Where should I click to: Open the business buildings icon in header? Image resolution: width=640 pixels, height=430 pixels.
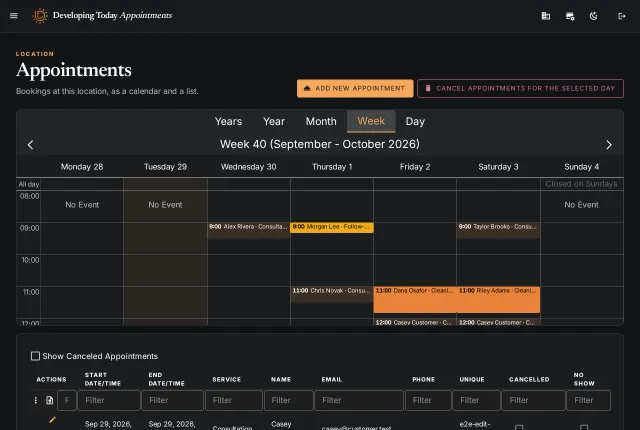click(545, 16)
